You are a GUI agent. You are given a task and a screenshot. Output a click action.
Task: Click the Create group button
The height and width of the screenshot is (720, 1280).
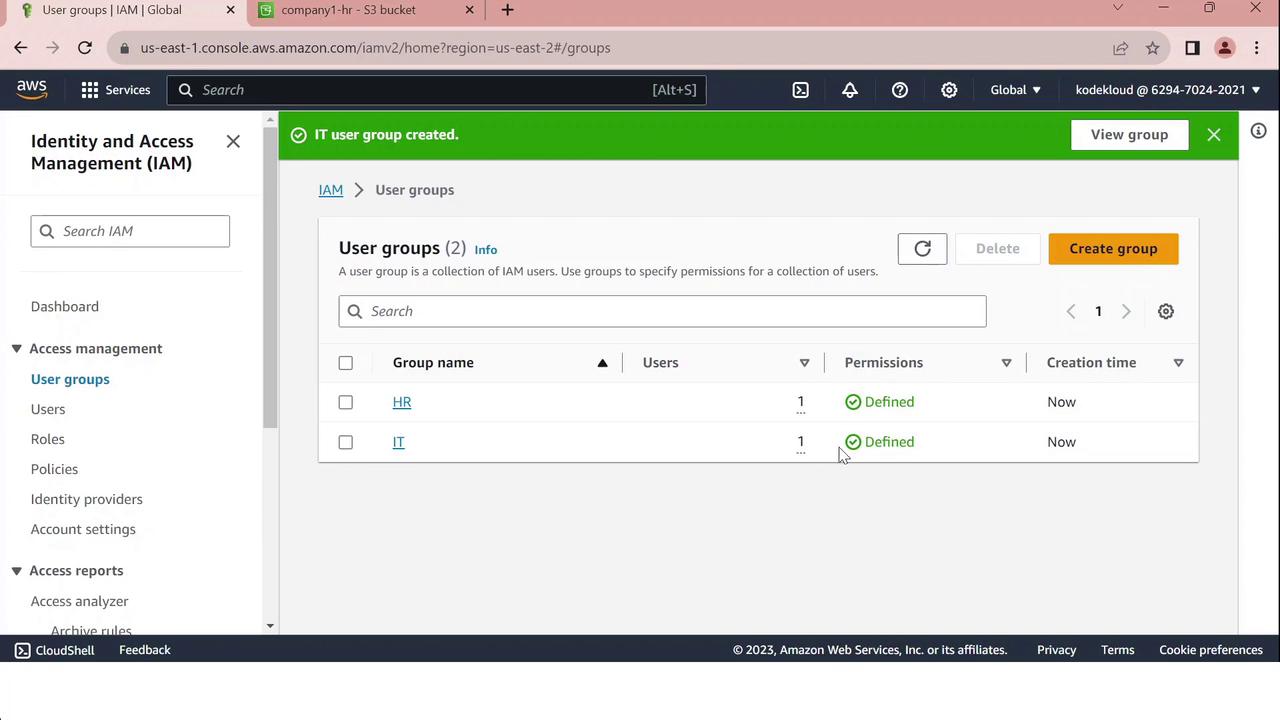[1113, 249]
